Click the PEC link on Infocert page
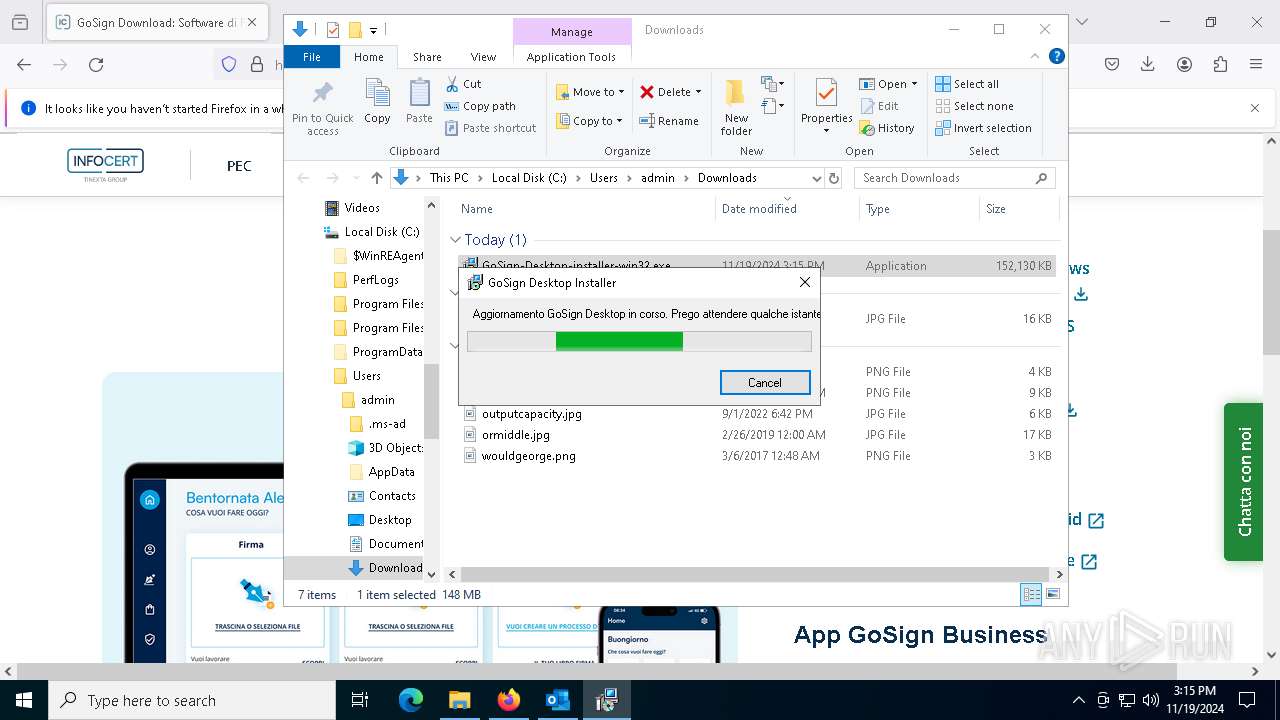 (x=239, y=166)
